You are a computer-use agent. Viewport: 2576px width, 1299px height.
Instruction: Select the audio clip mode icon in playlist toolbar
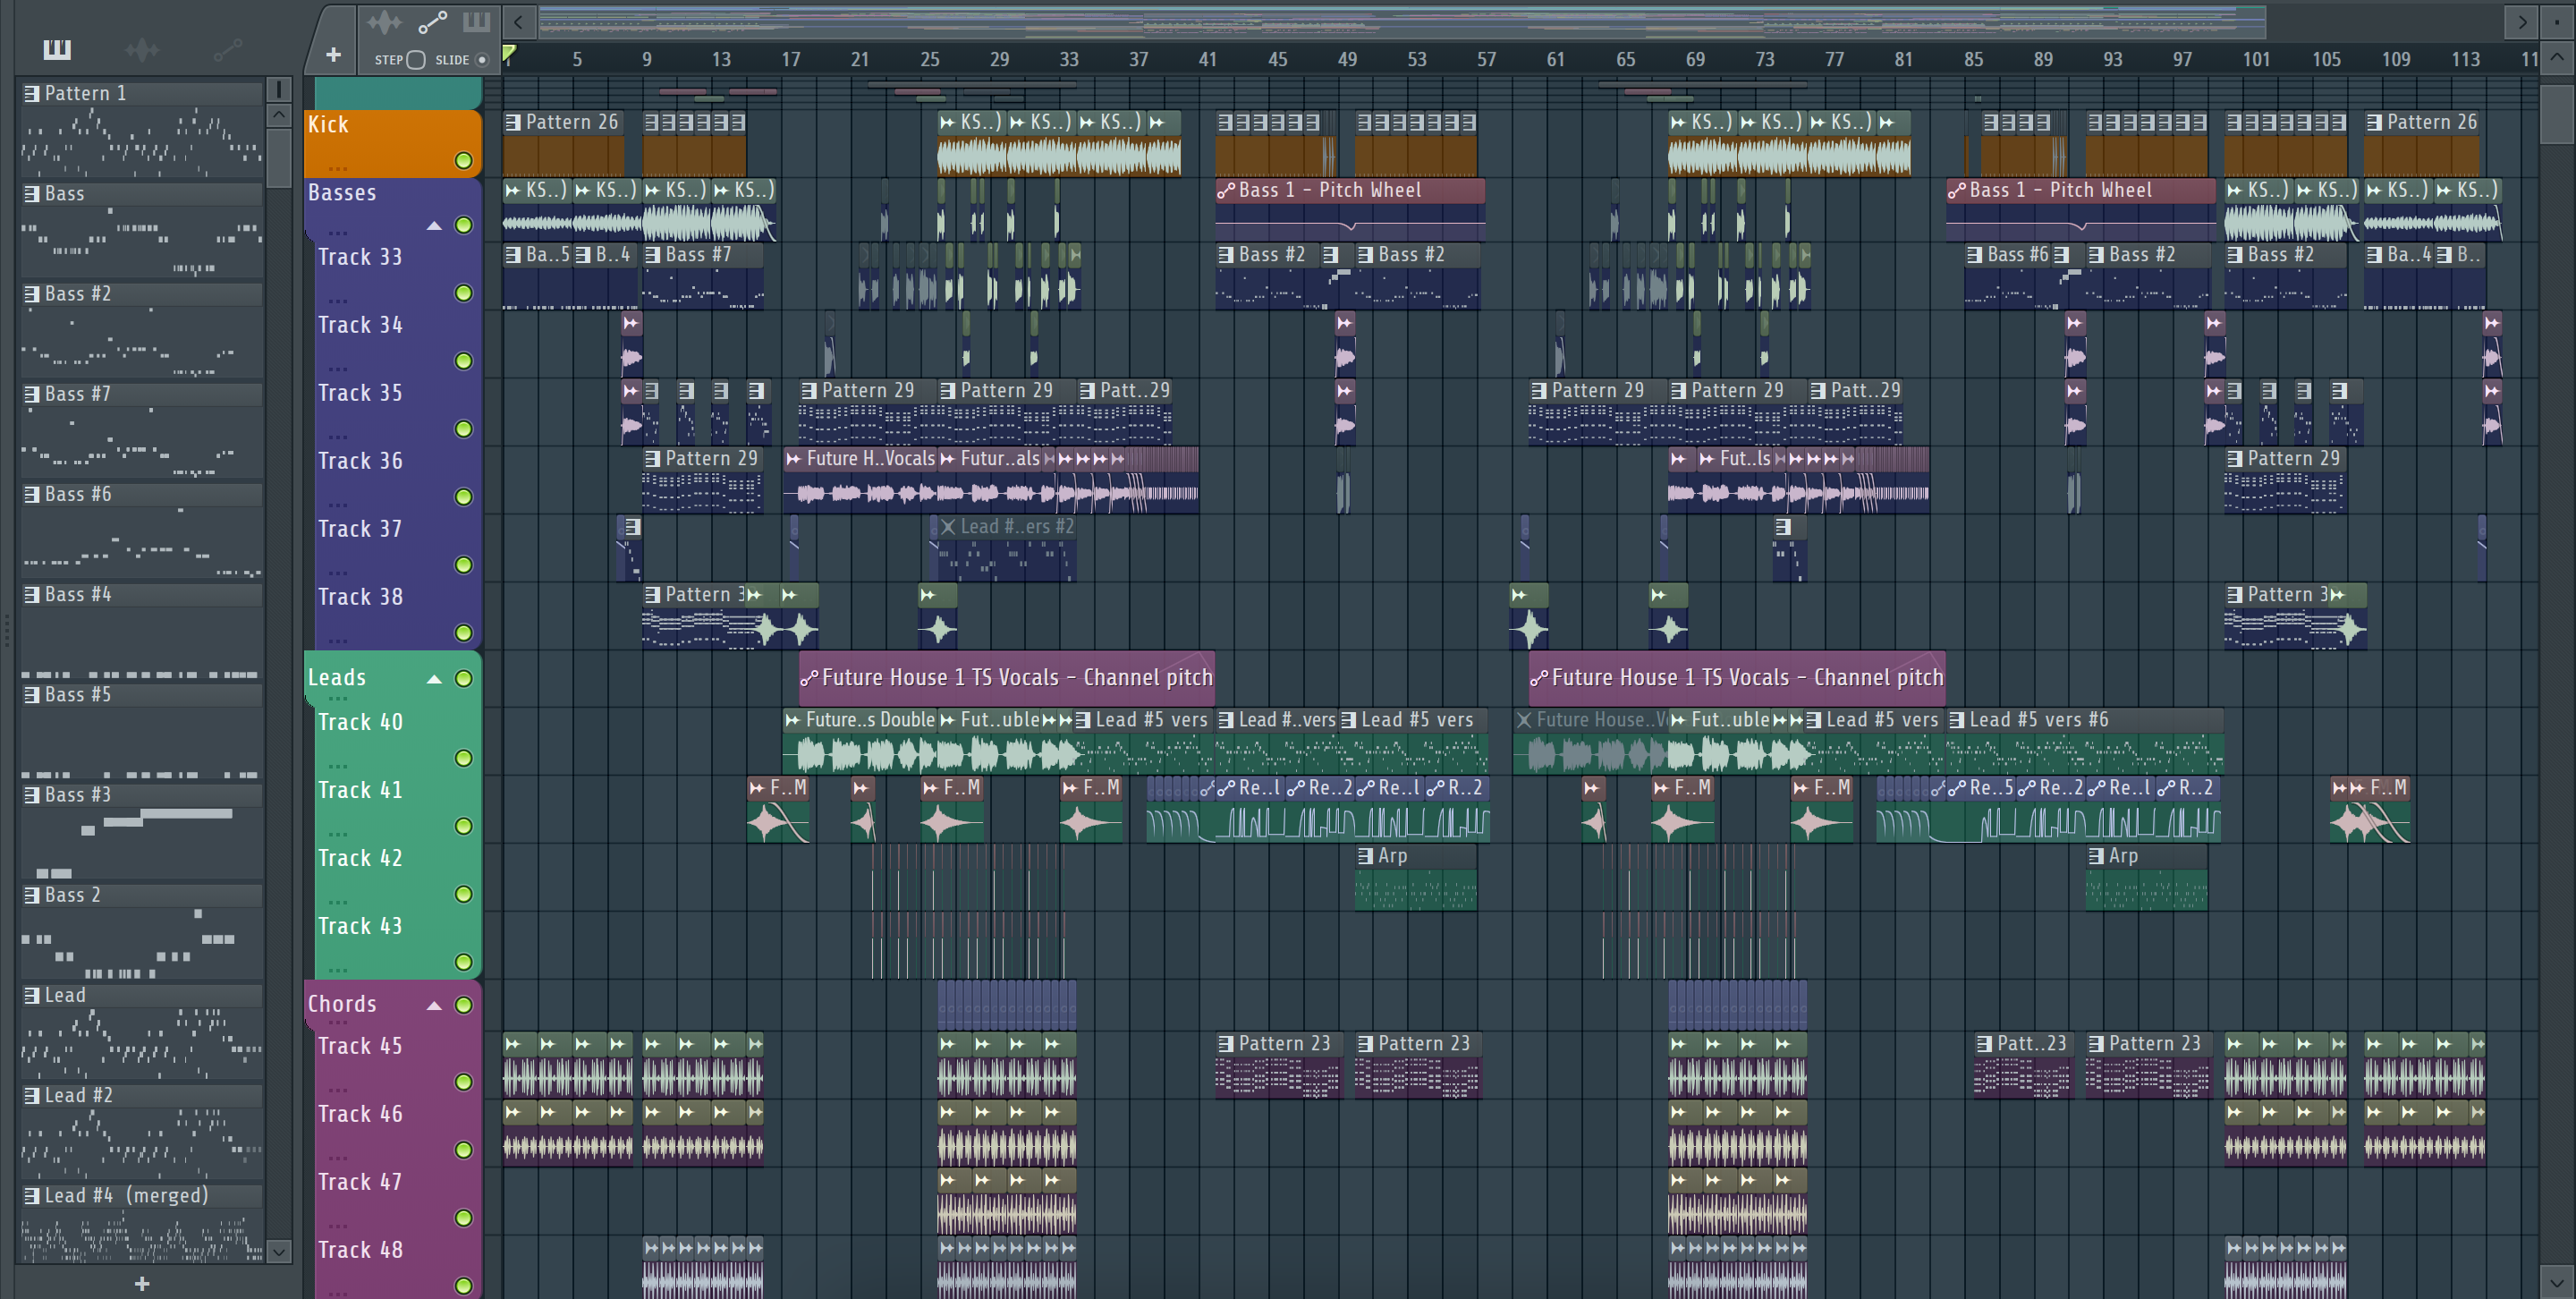tap(384, 22)
